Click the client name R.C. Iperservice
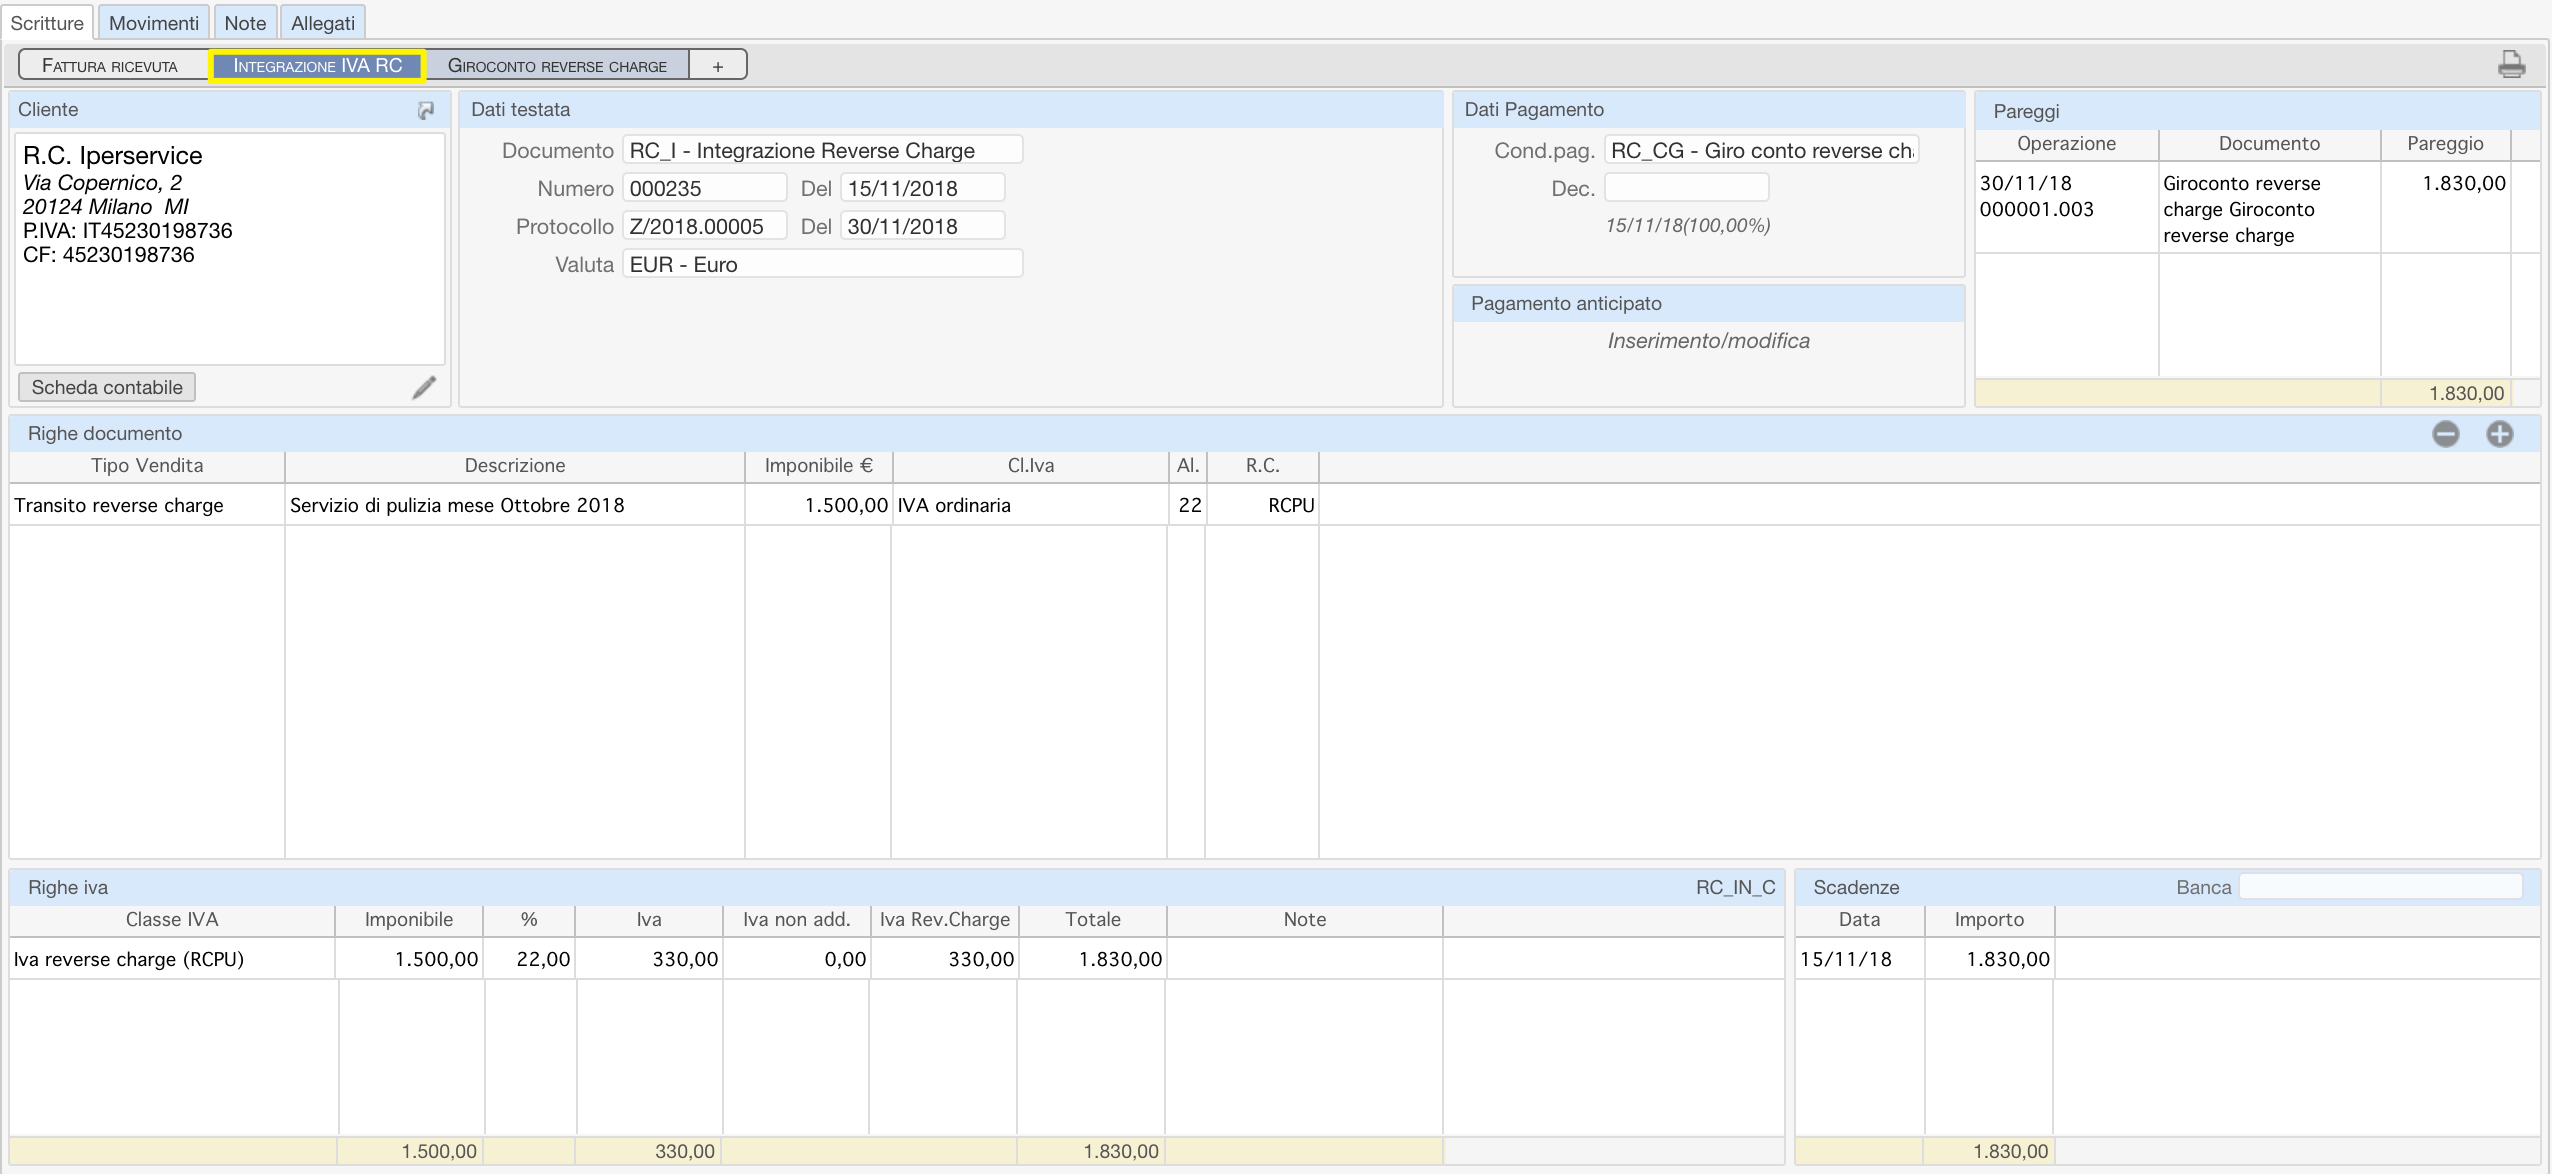 click(x=112, y=155)
